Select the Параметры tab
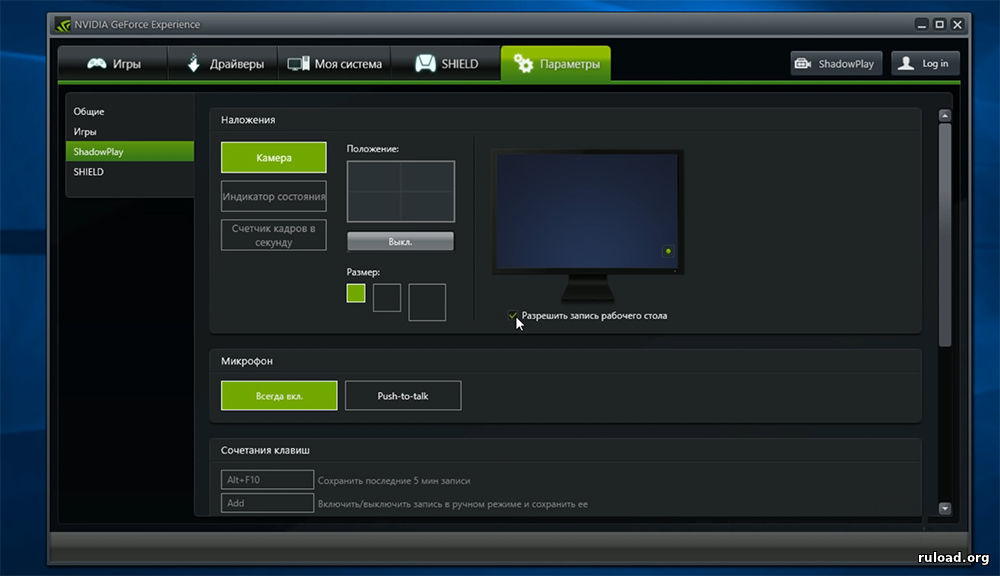 pyautogui.click(x=555, y=63)
